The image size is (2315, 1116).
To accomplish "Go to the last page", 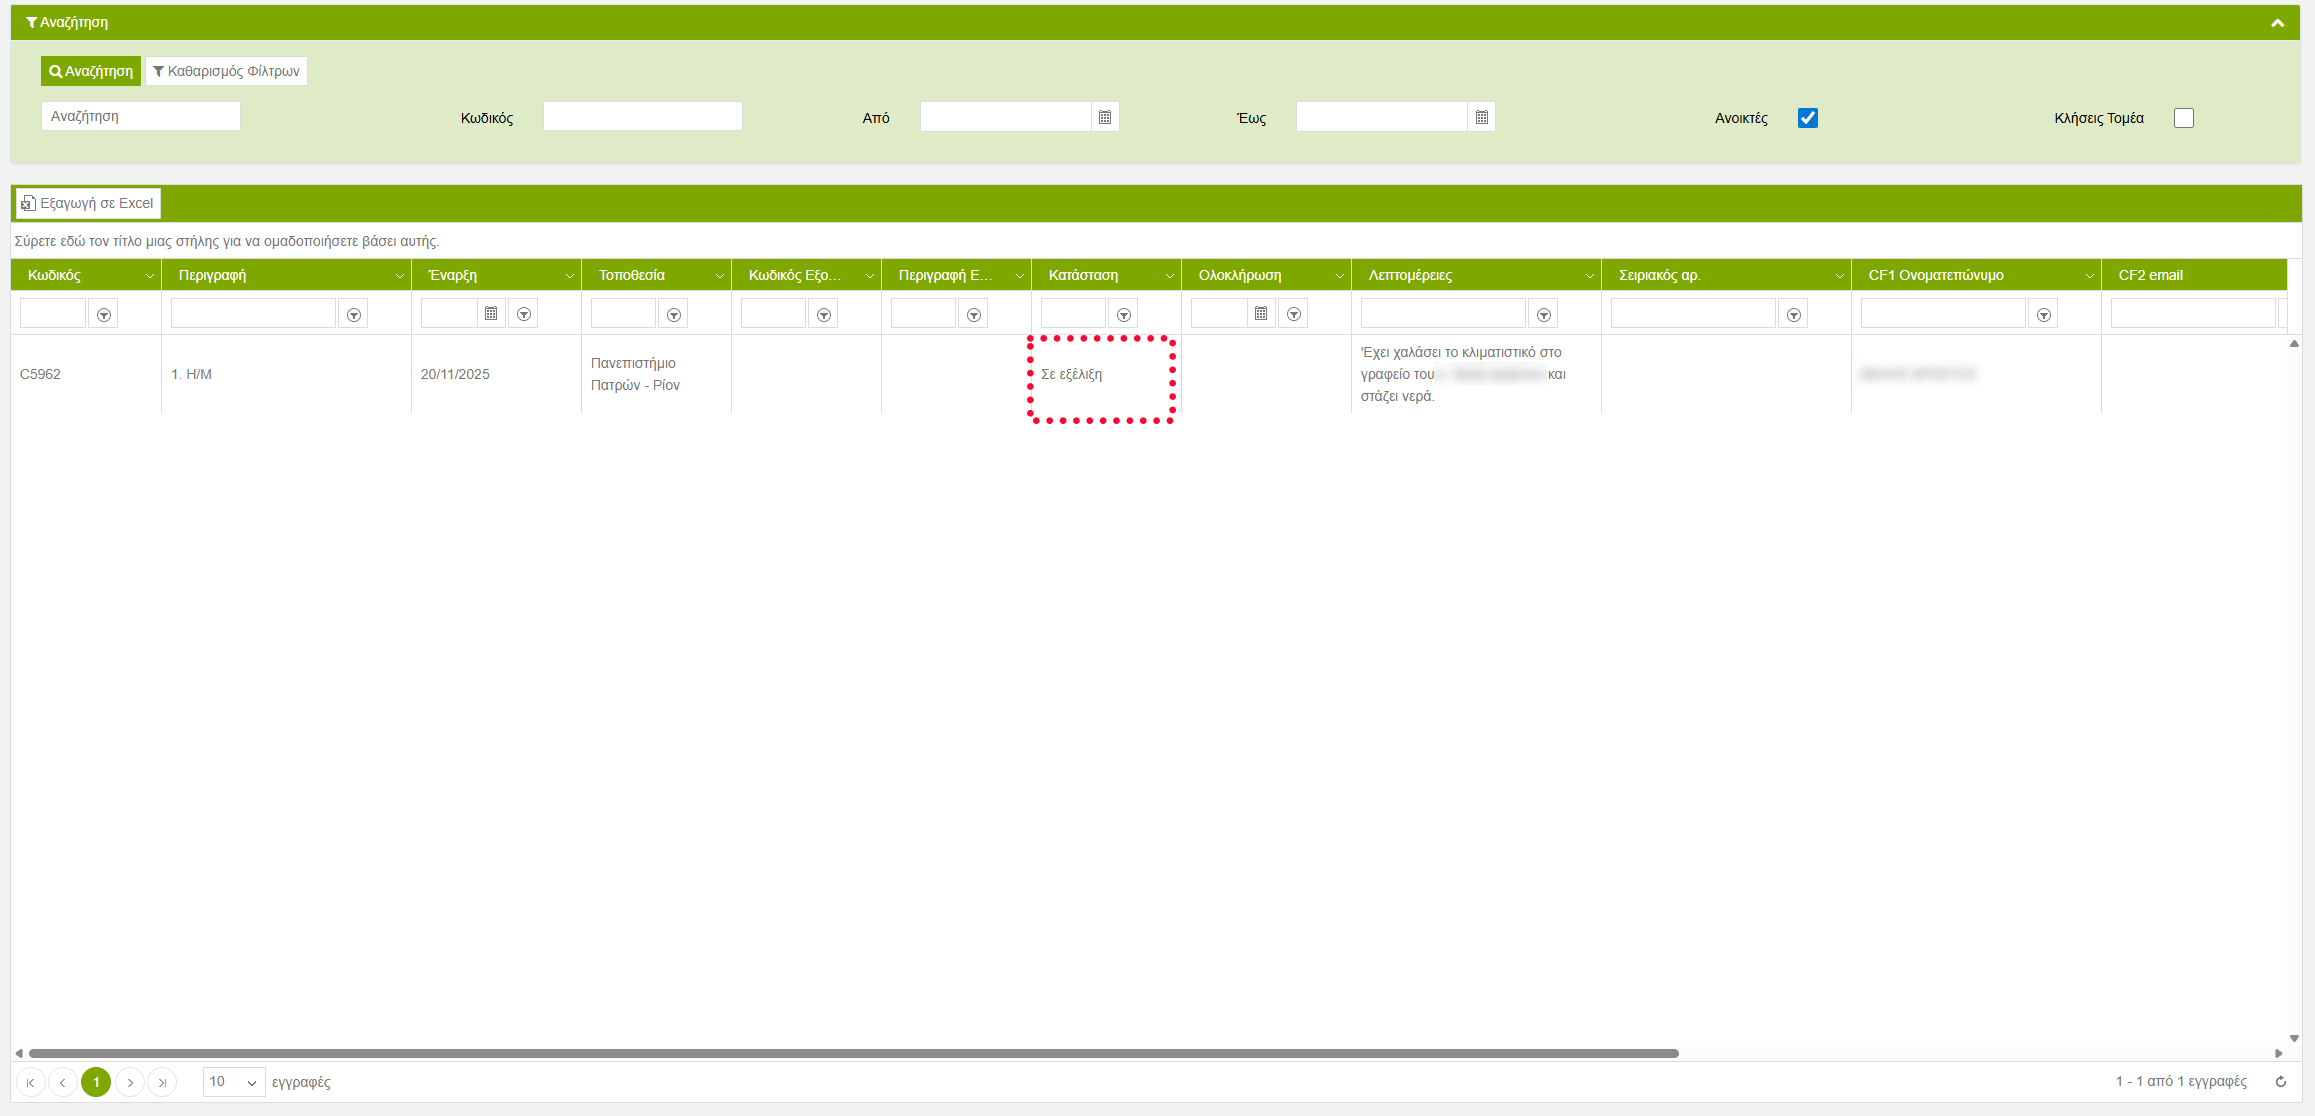I will point(162,1082).
